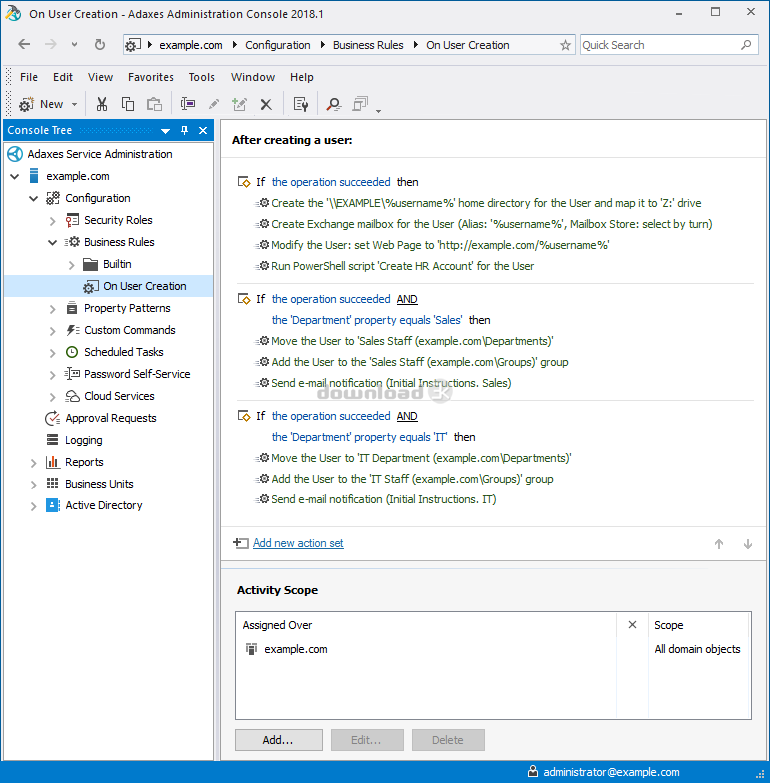Expand the Active Directory node

pyautogui.click(x=33, y=506)
